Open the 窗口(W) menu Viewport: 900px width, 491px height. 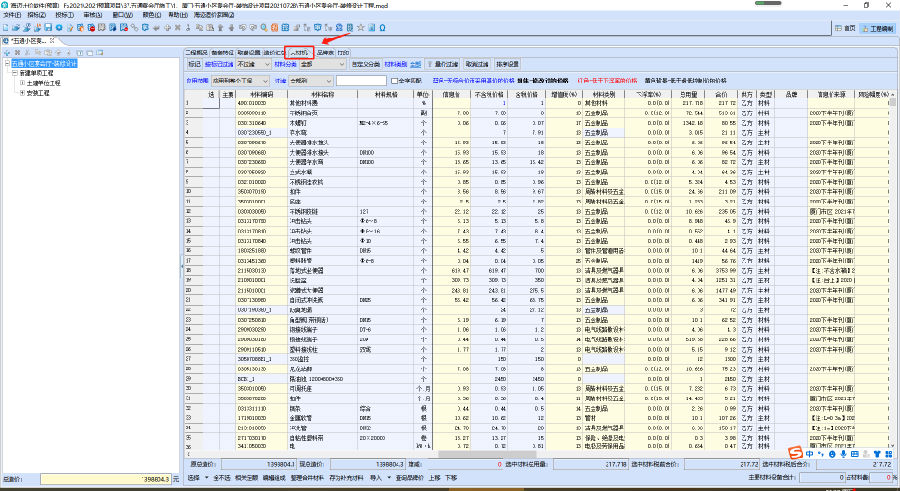click(122, 15)
